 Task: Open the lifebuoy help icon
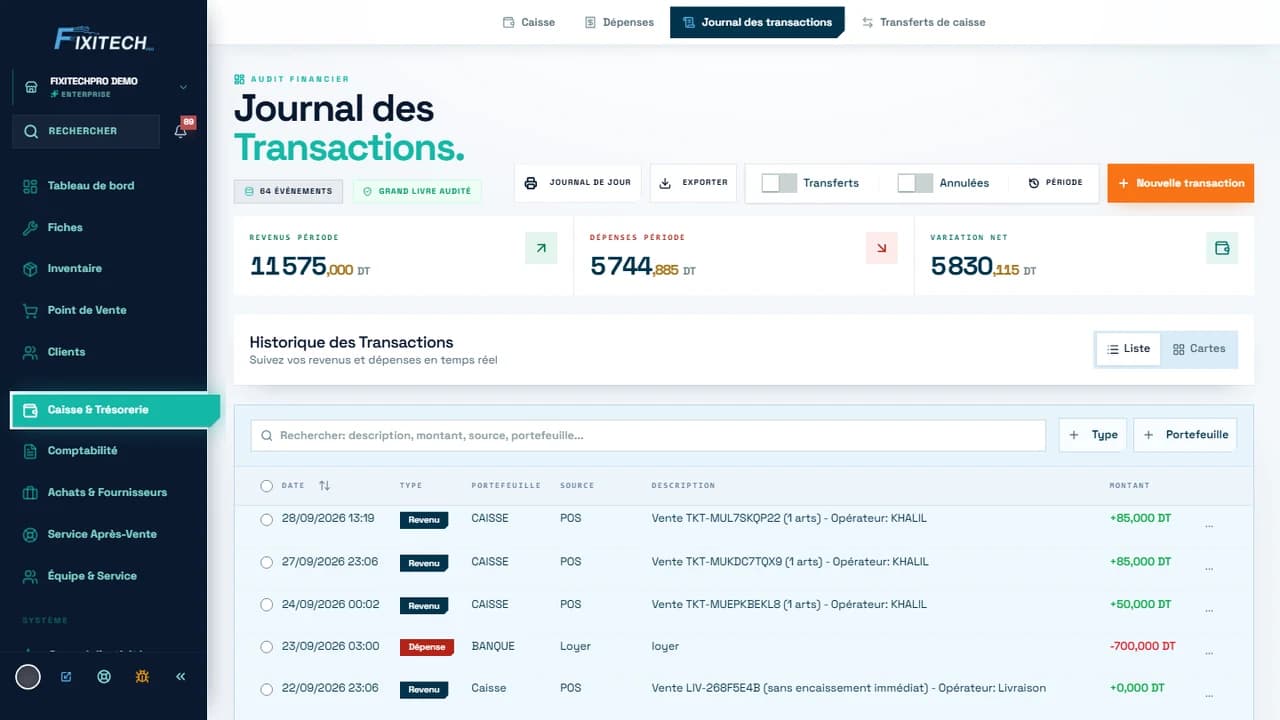(x=103, y=677)
